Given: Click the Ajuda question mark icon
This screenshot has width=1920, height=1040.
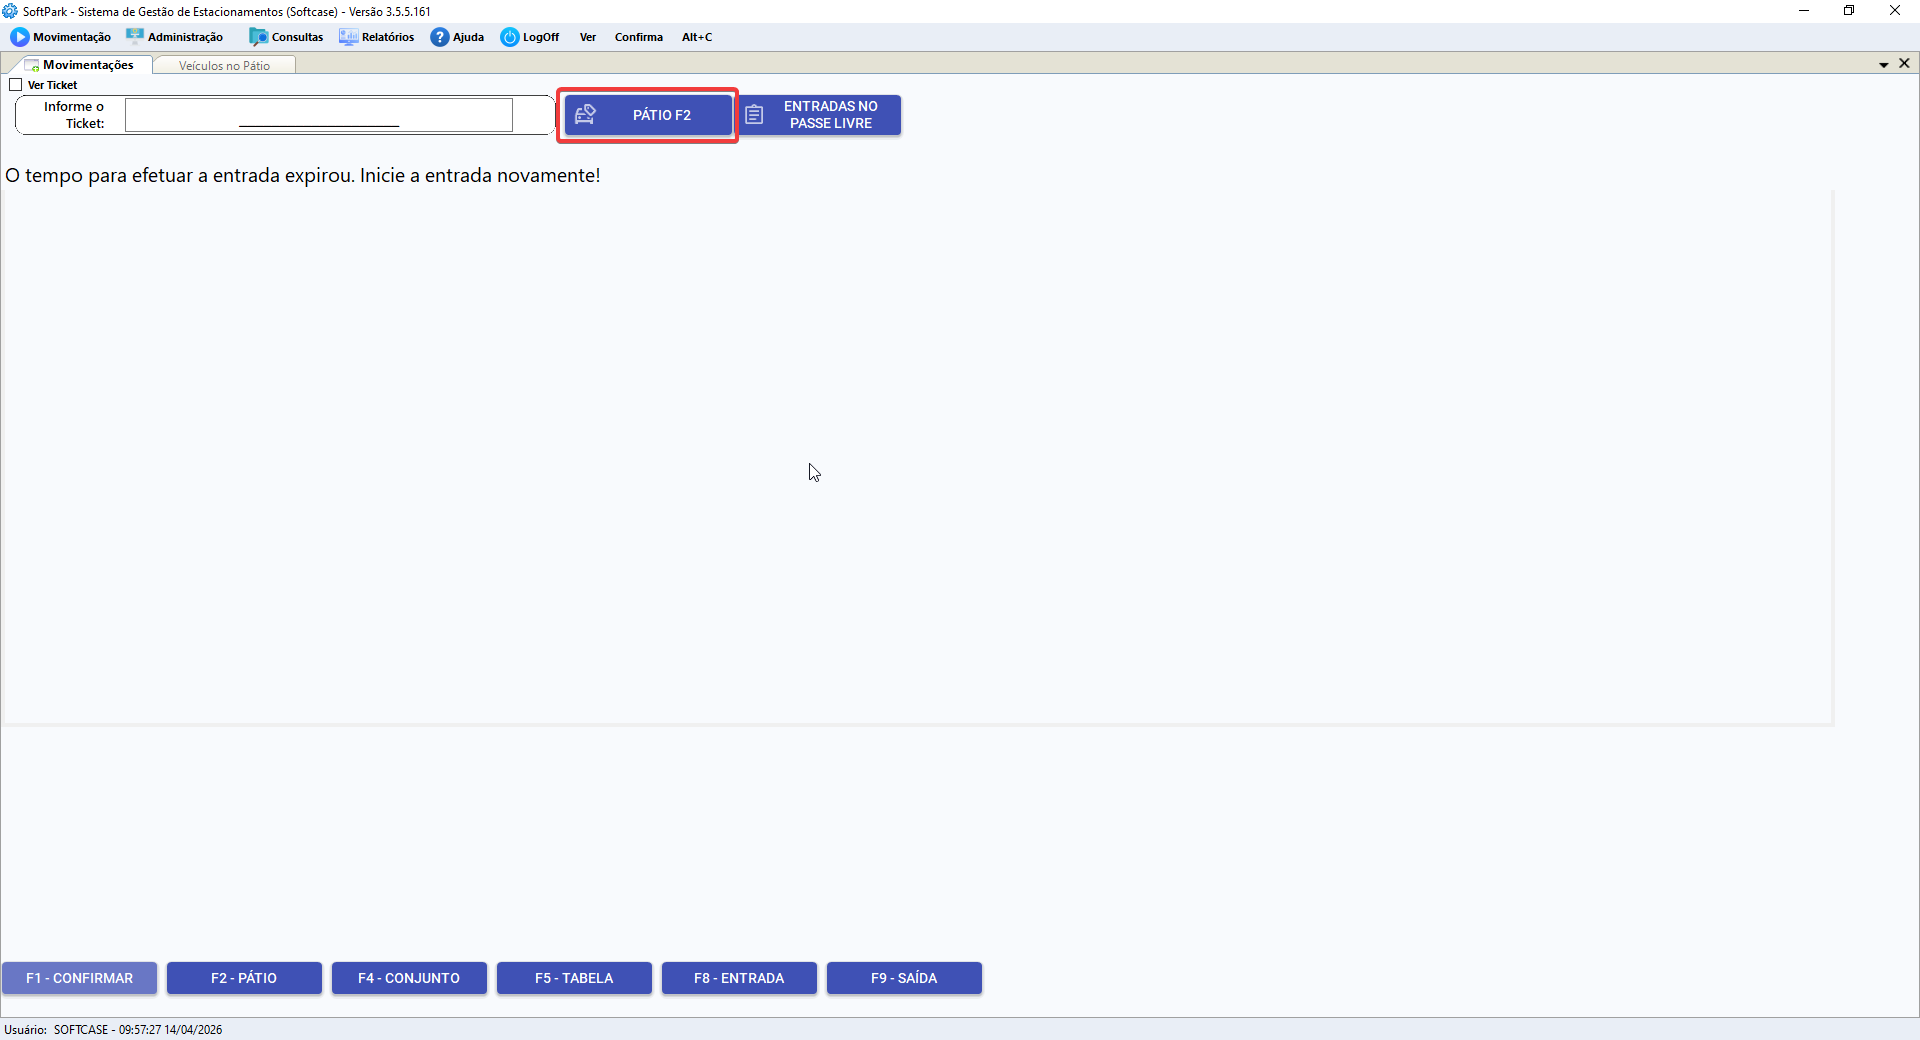Looking at the screenshot, I should coord(440,37).
